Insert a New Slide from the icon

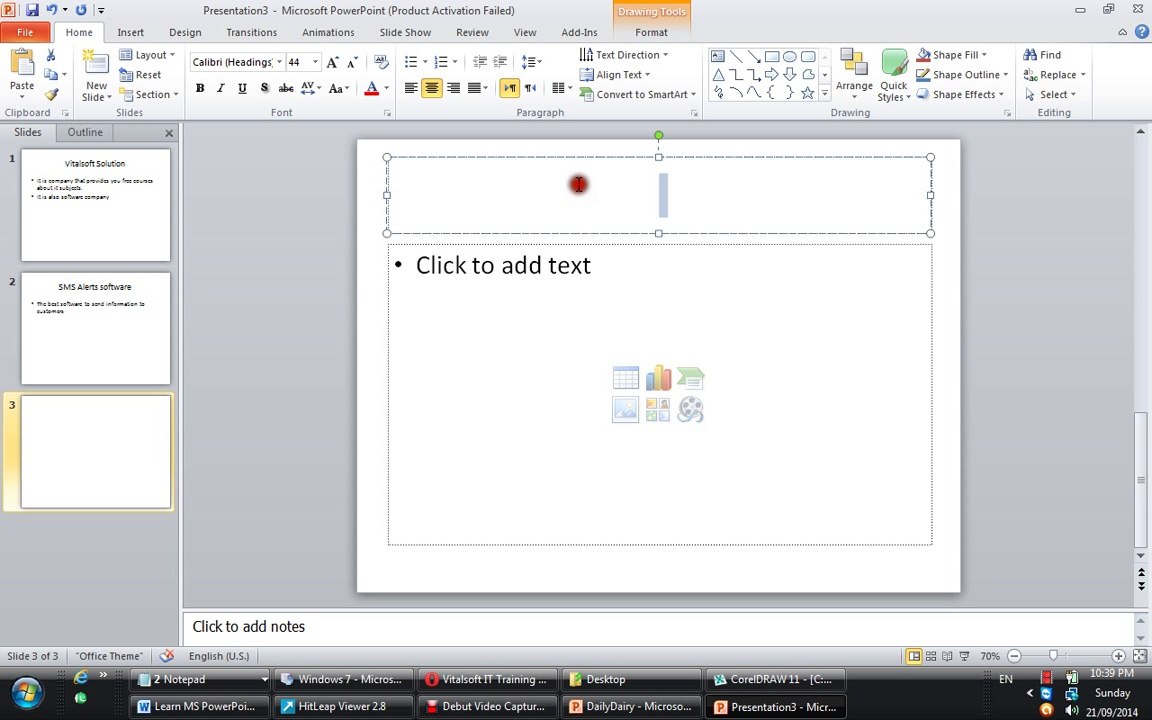point(96,62)
